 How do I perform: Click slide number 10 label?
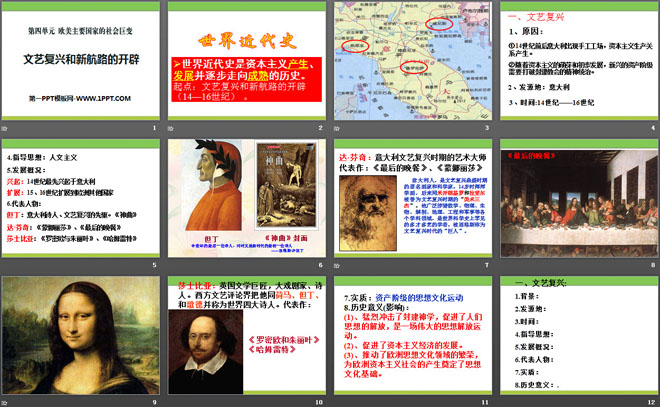click(319, 402)
